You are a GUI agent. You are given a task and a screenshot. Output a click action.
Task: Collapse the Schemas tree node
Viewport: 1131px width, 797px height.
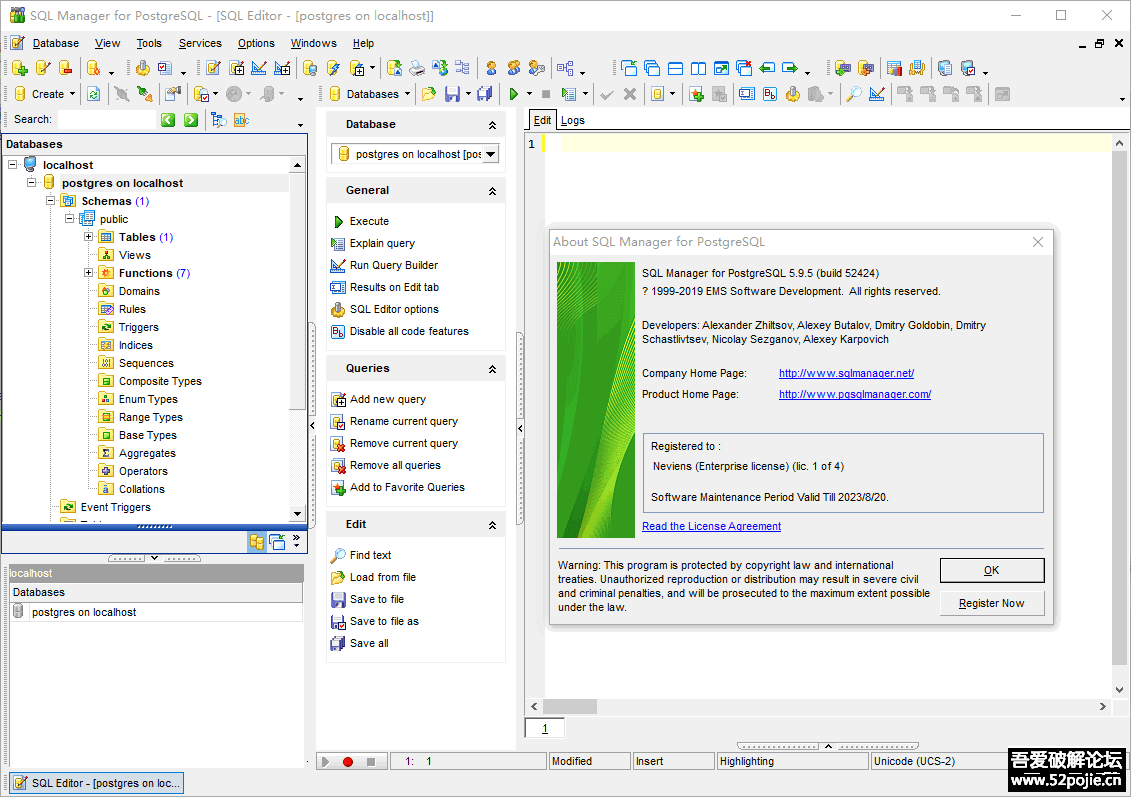(50, 201)
